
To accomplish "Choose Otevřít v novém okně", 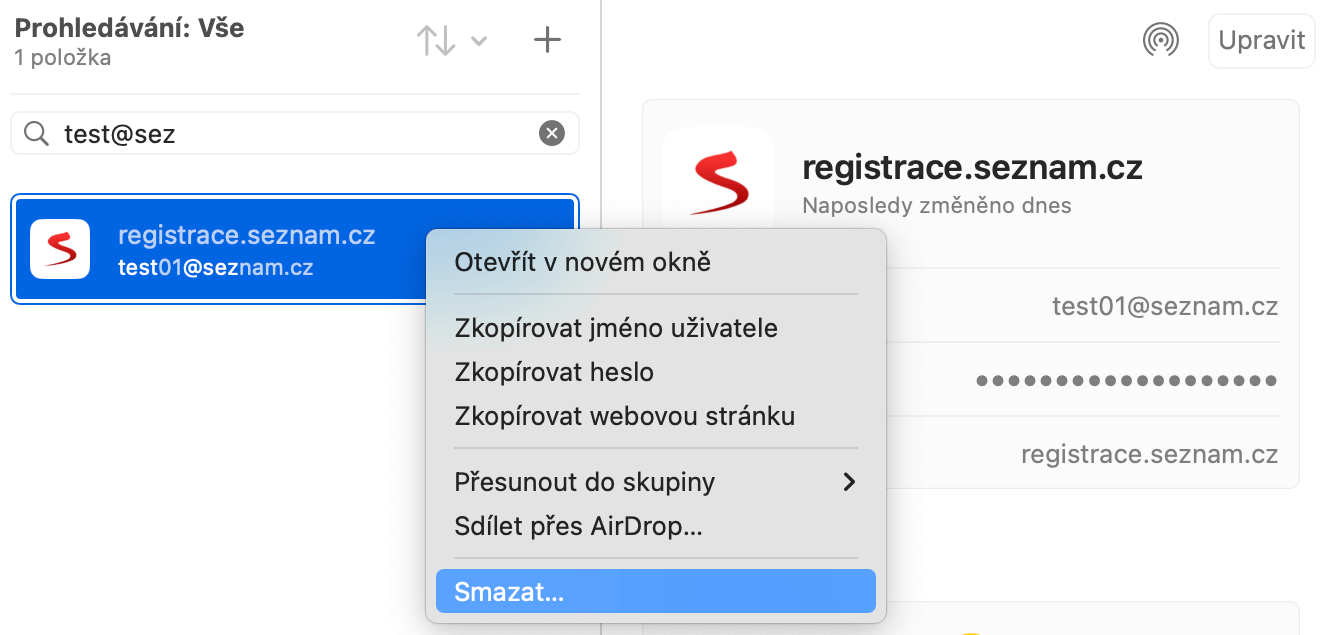I will click(582, 263).
